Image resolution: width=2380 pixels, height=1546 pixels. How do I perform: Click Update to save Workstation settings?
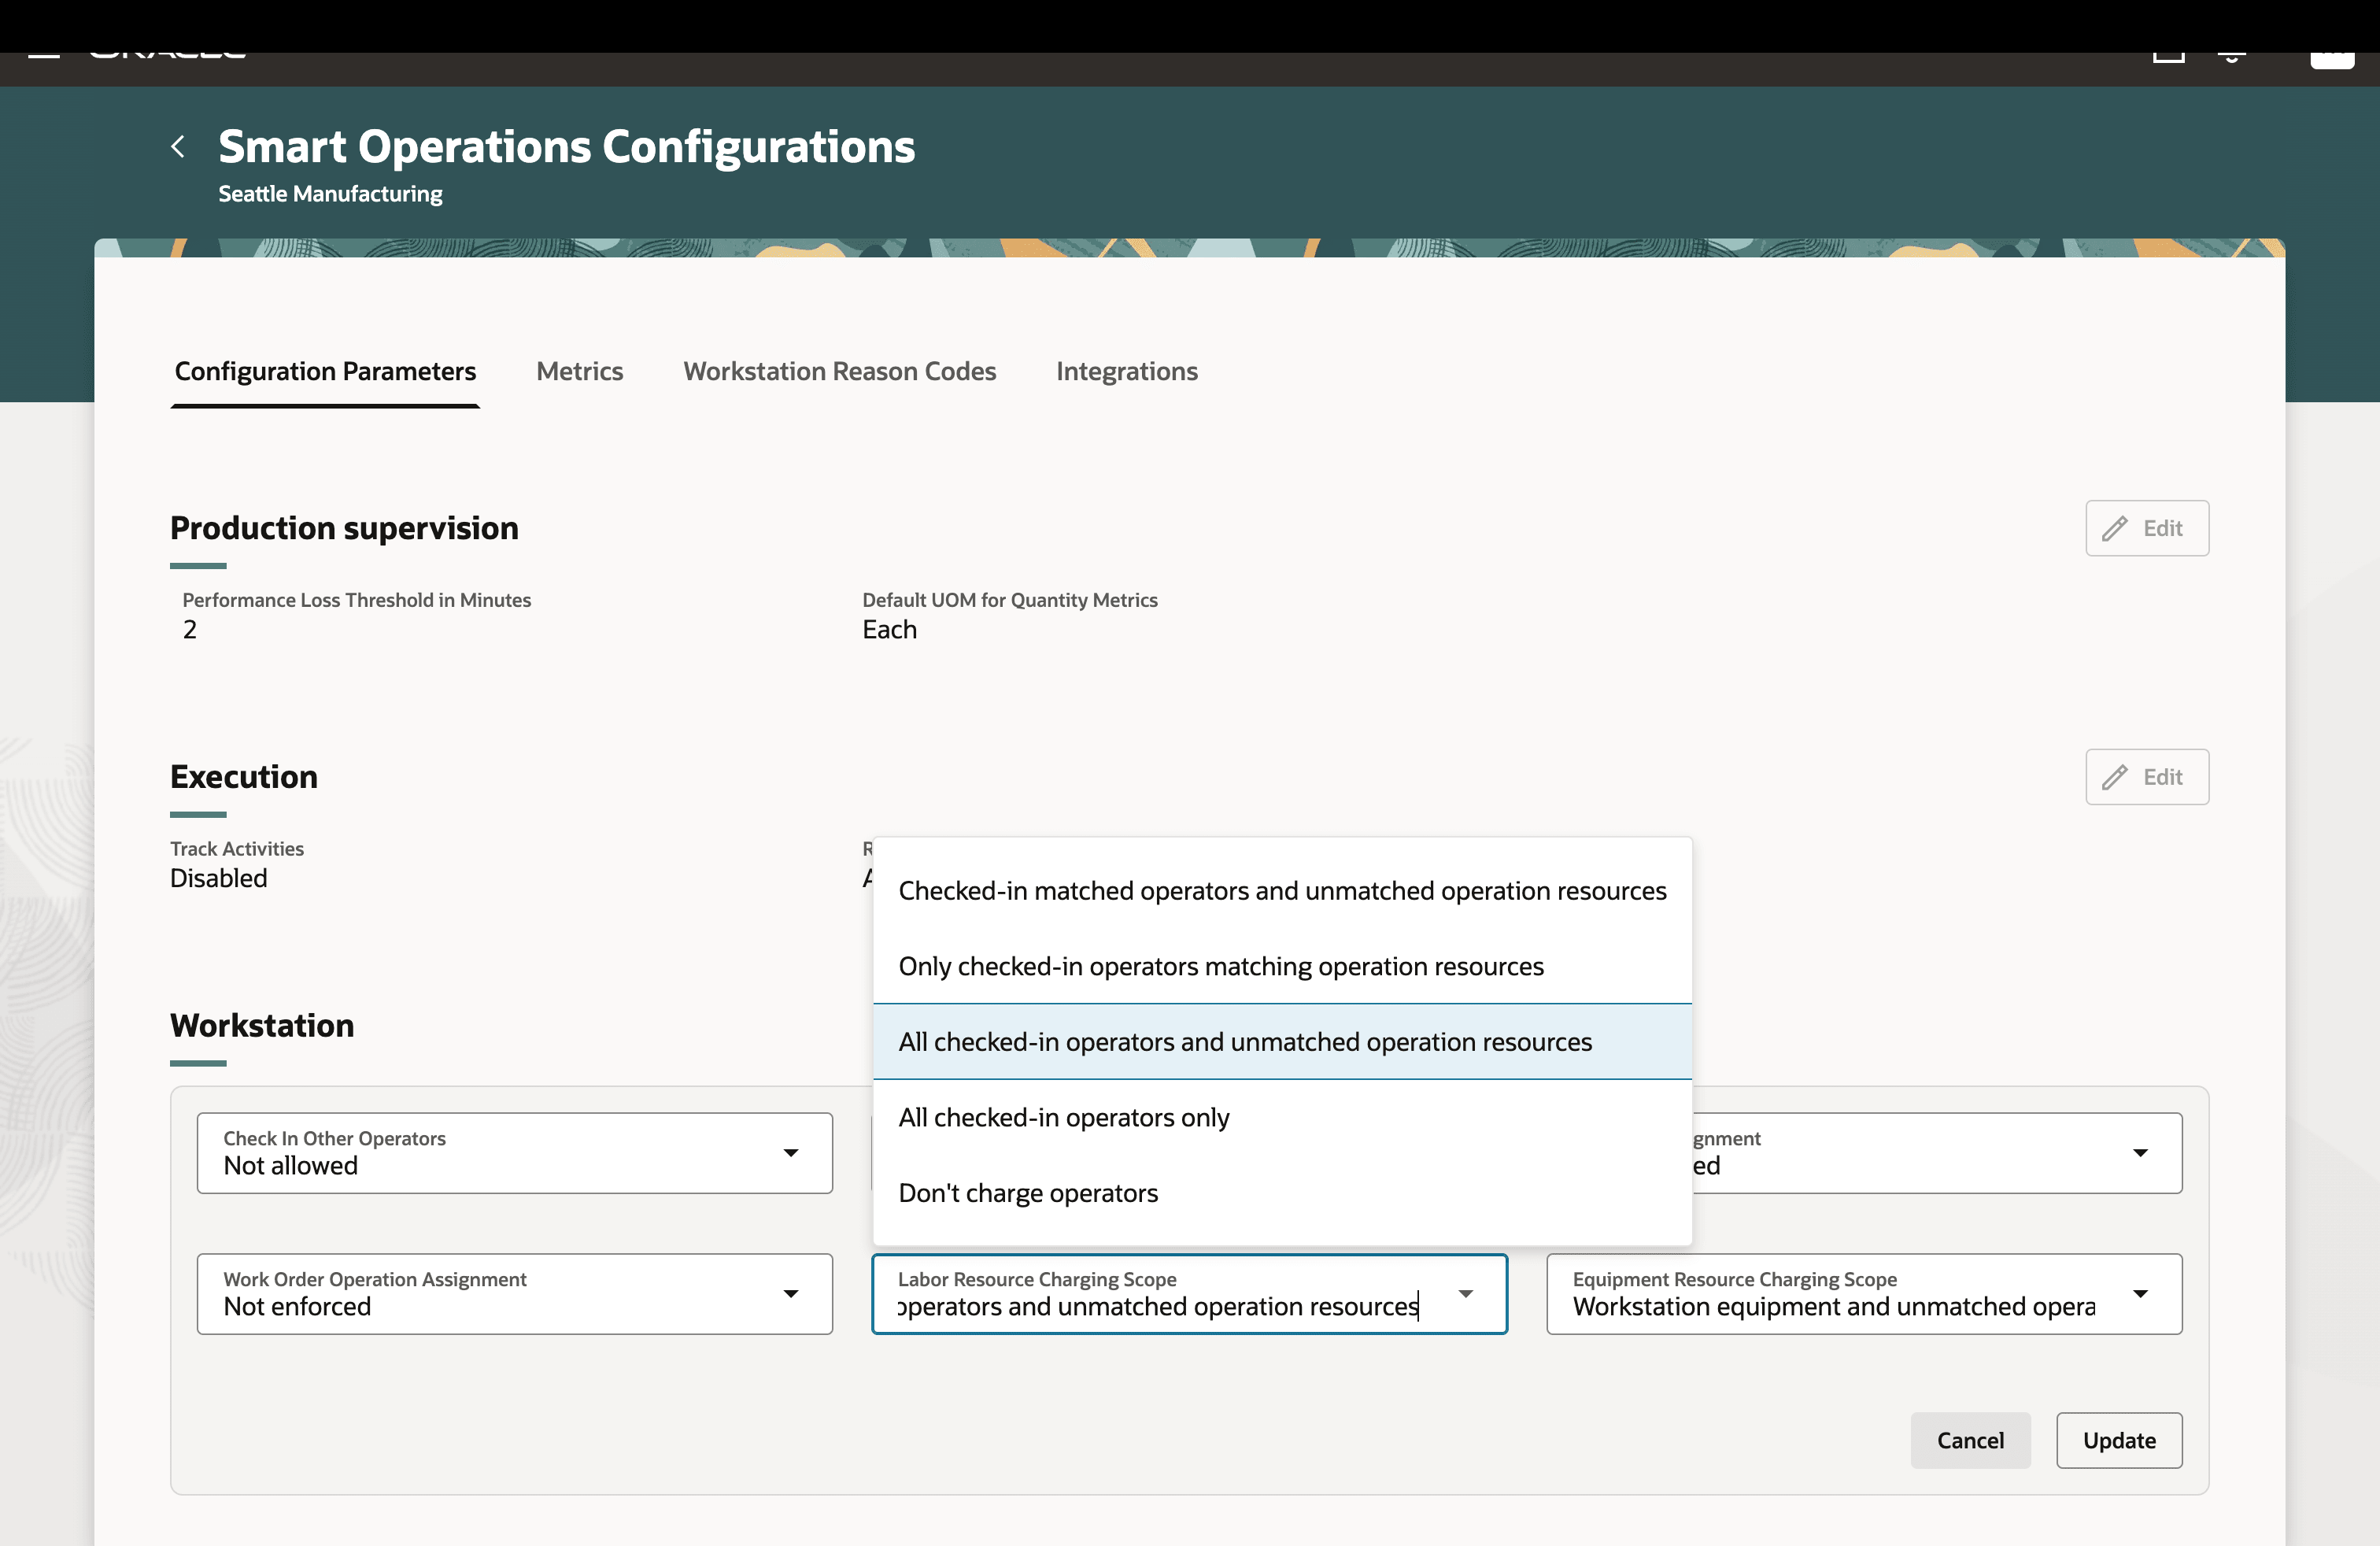coord(2119,1441)
